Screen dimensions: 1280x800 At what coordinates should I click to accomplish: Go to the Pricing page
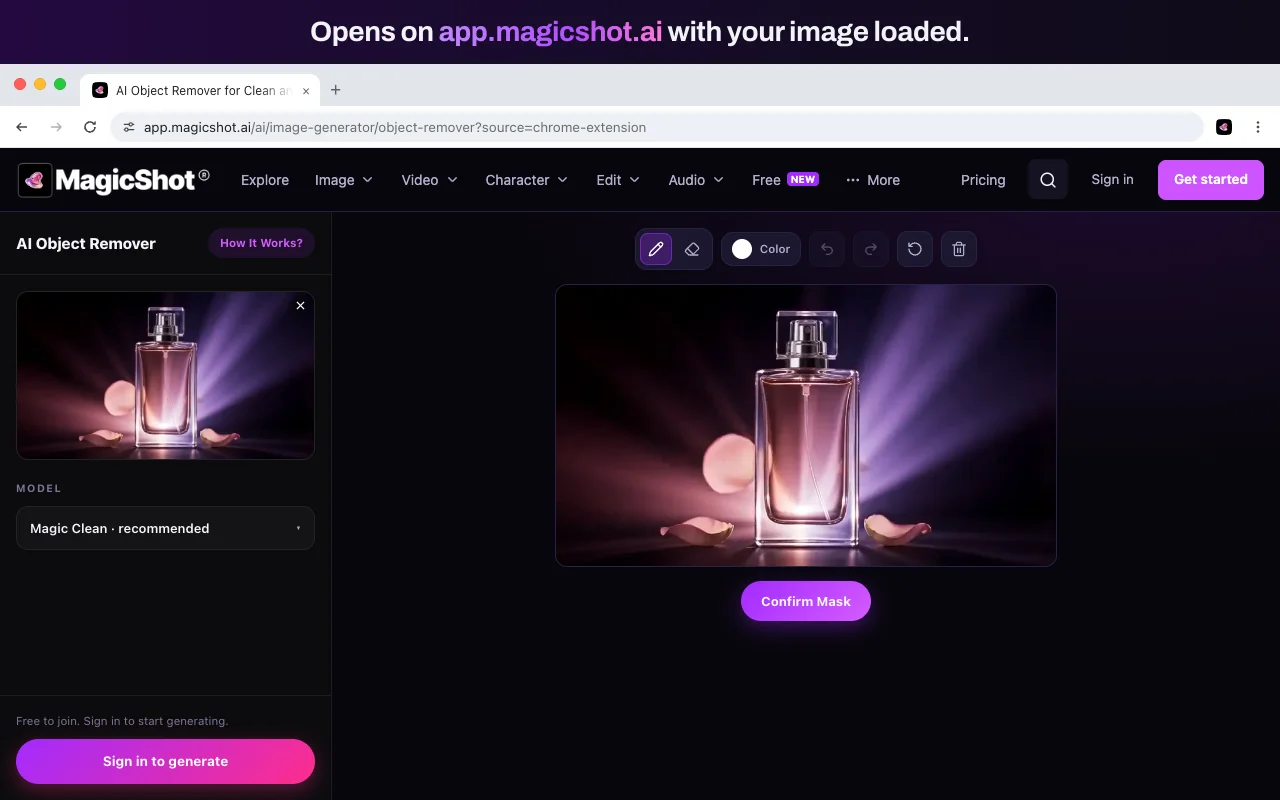(983, 180)
